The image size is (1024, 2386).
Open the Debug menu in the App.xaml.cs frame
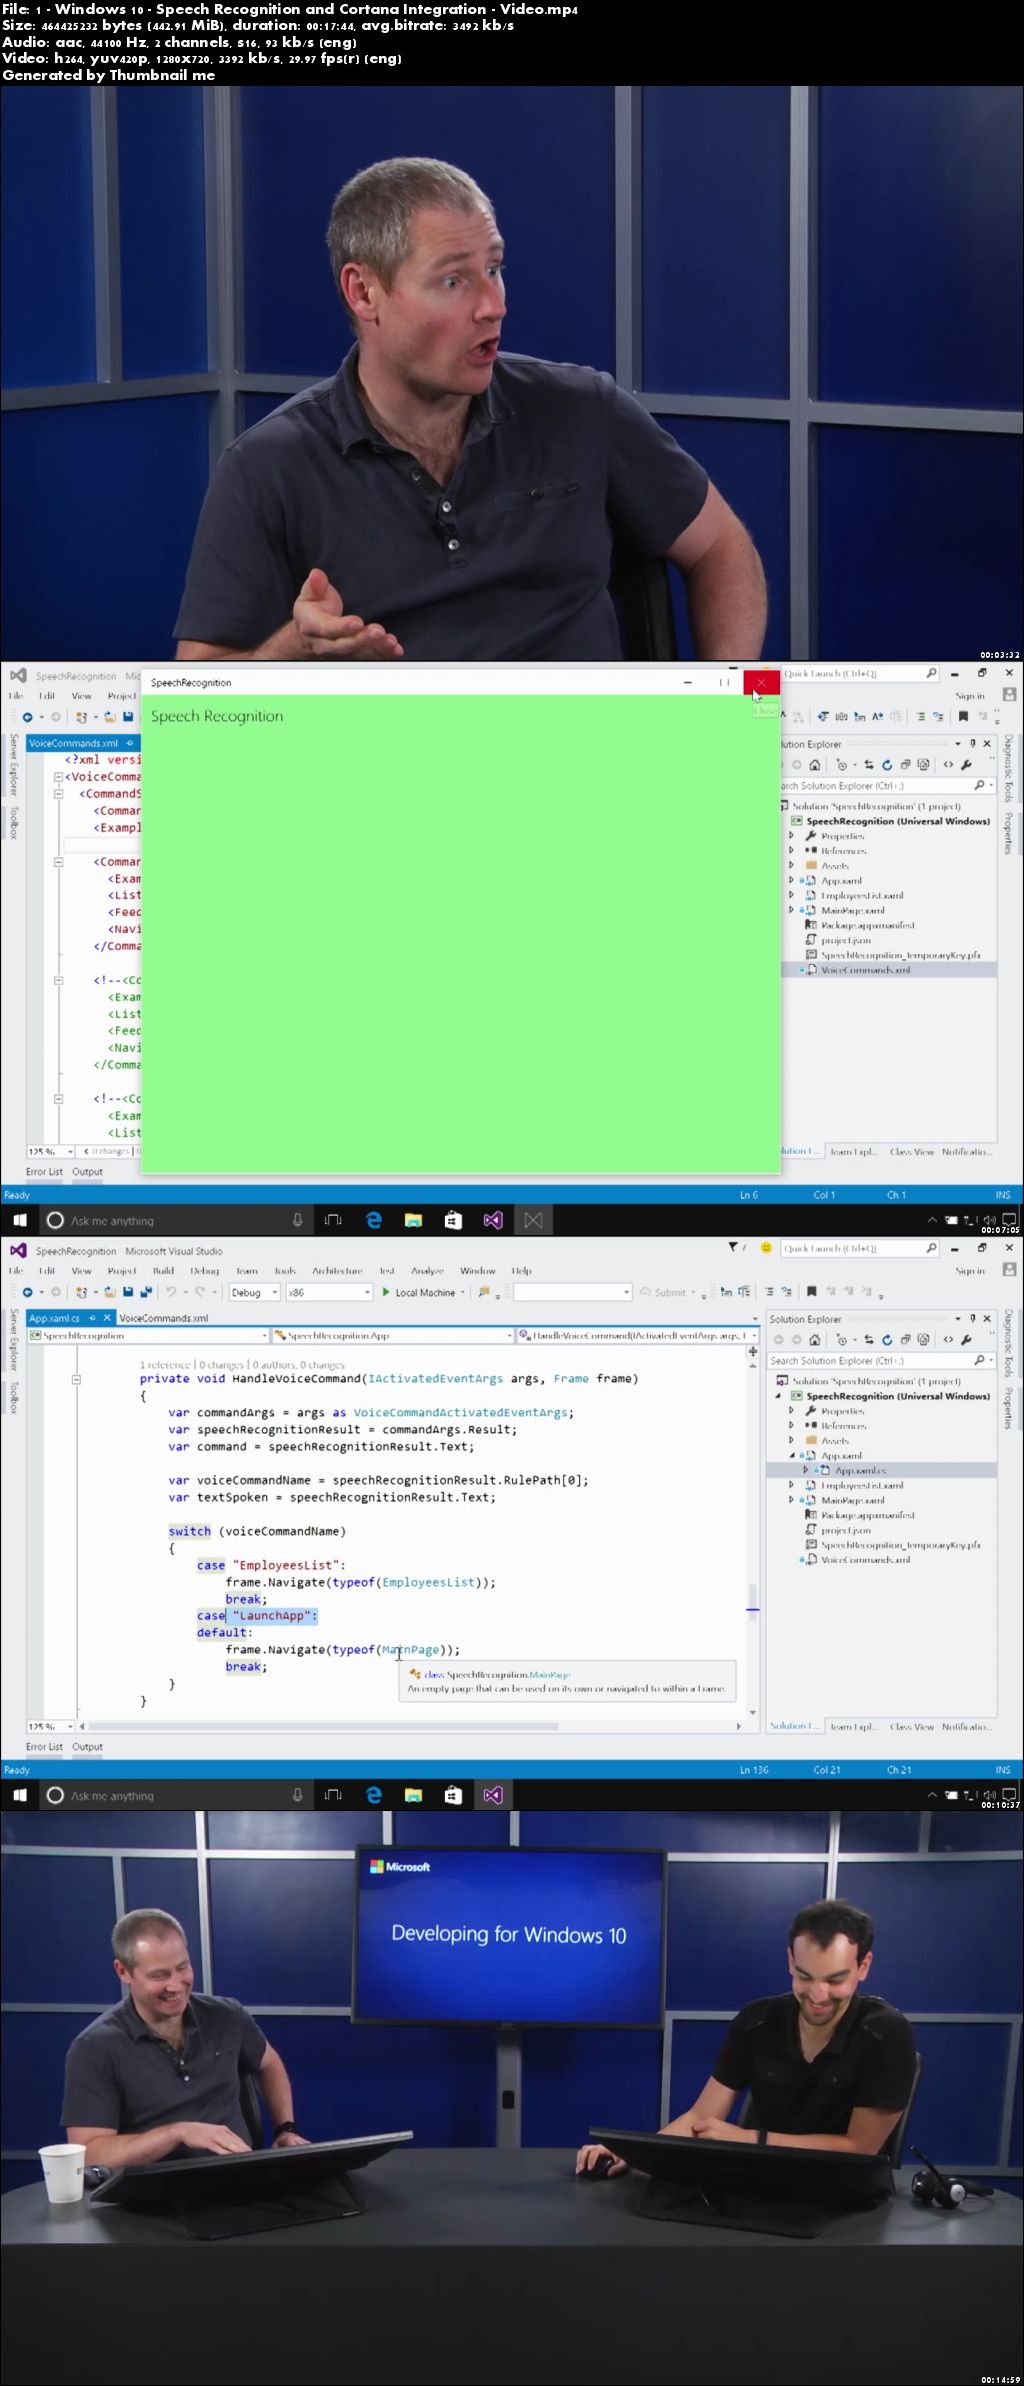[x=205, y=1271]
